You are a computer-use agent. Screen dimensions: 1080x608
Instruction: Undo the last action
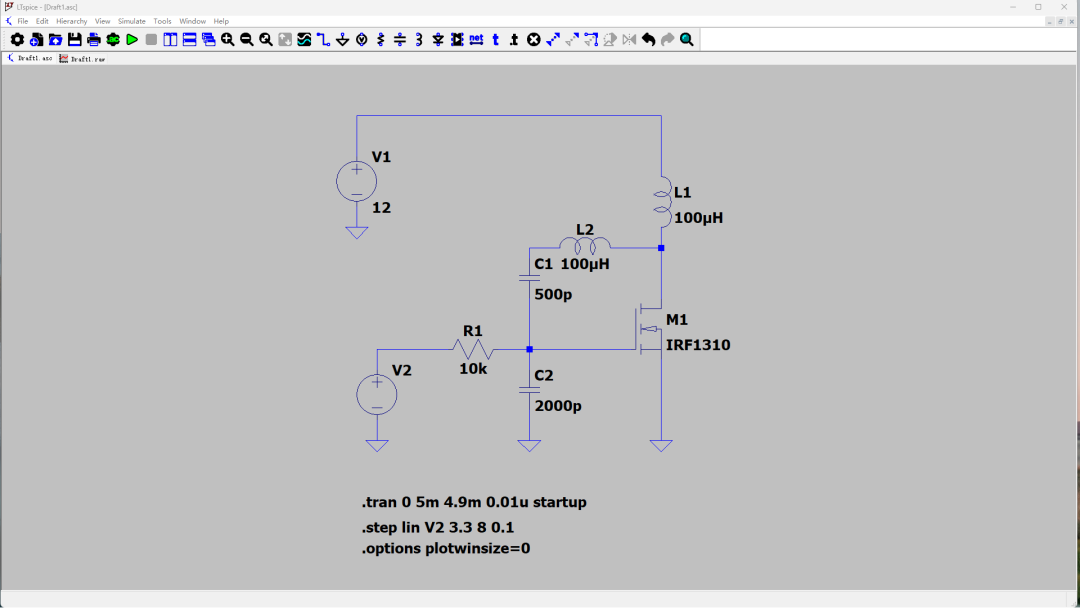tap(648, 40)
